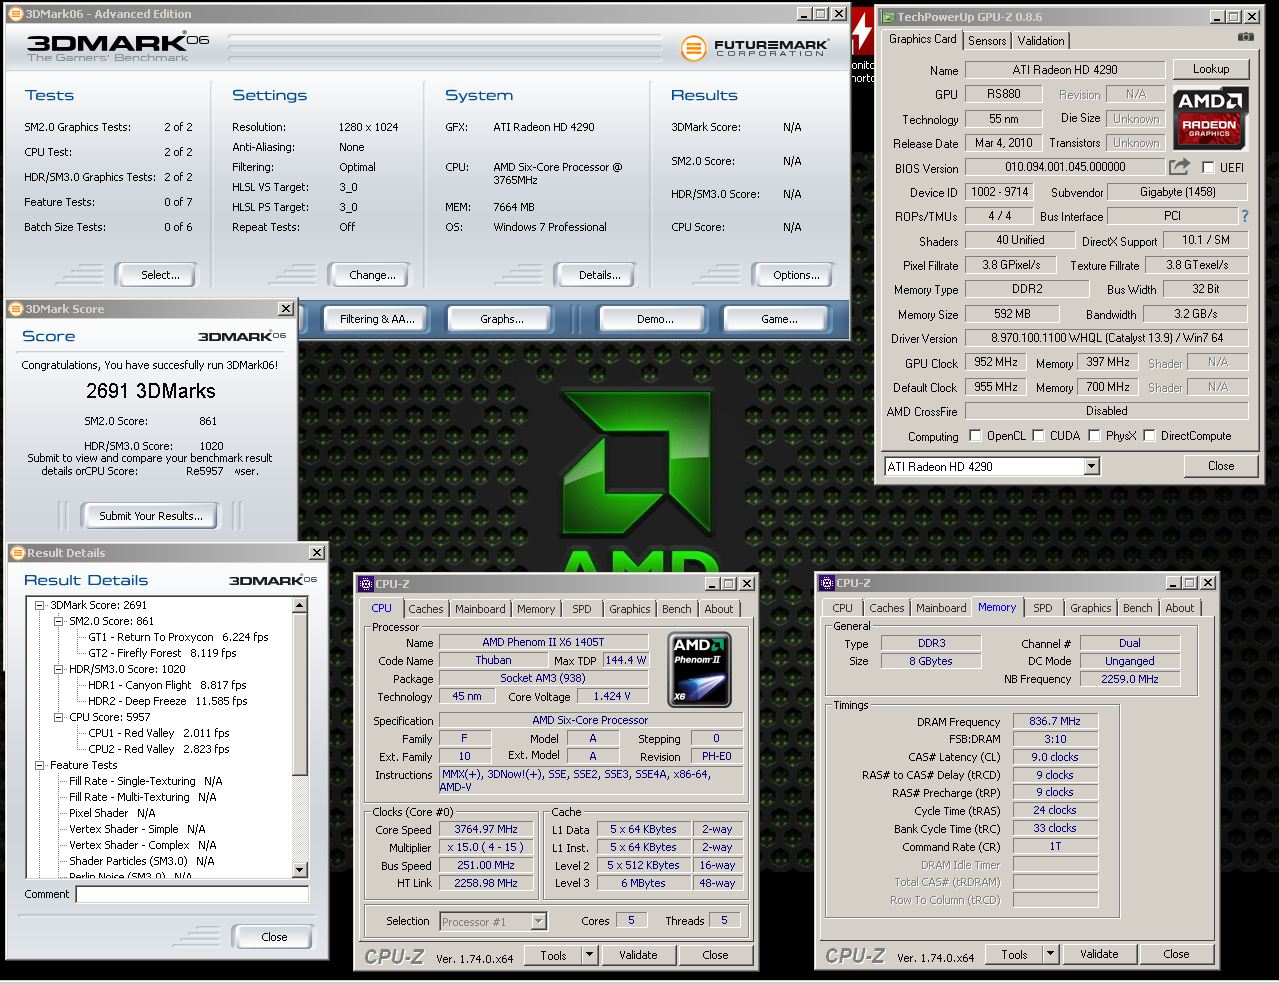The width and height of the screenshot is (1279, 984).
Task: Click the 3DMark06 title bar app icon
Action: (x=15, y=14)
